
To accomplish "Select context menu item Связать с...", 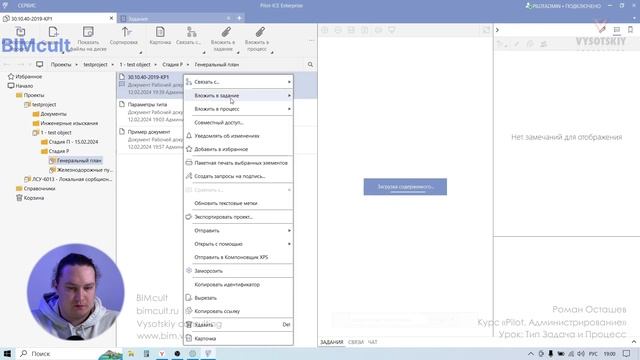I will pos(238,82).
